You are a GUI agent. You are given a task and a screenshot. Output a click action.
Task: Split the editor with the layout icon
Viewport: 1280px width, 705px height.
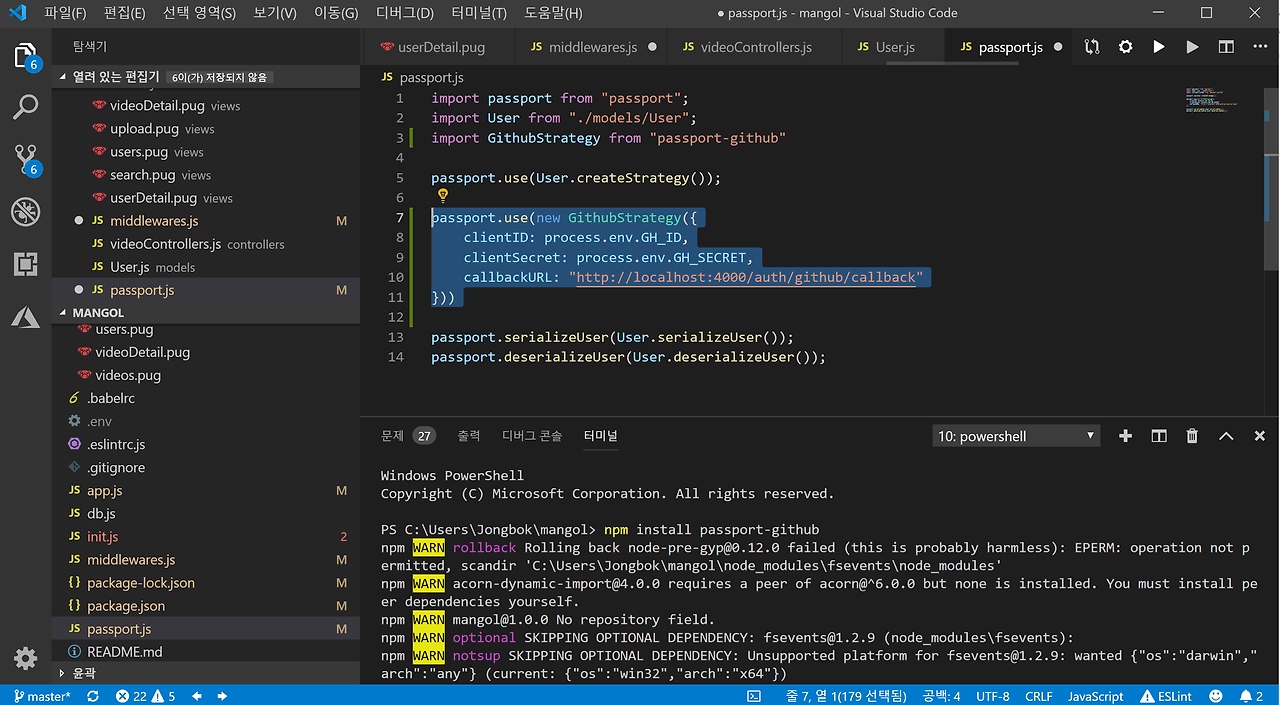1226,47
